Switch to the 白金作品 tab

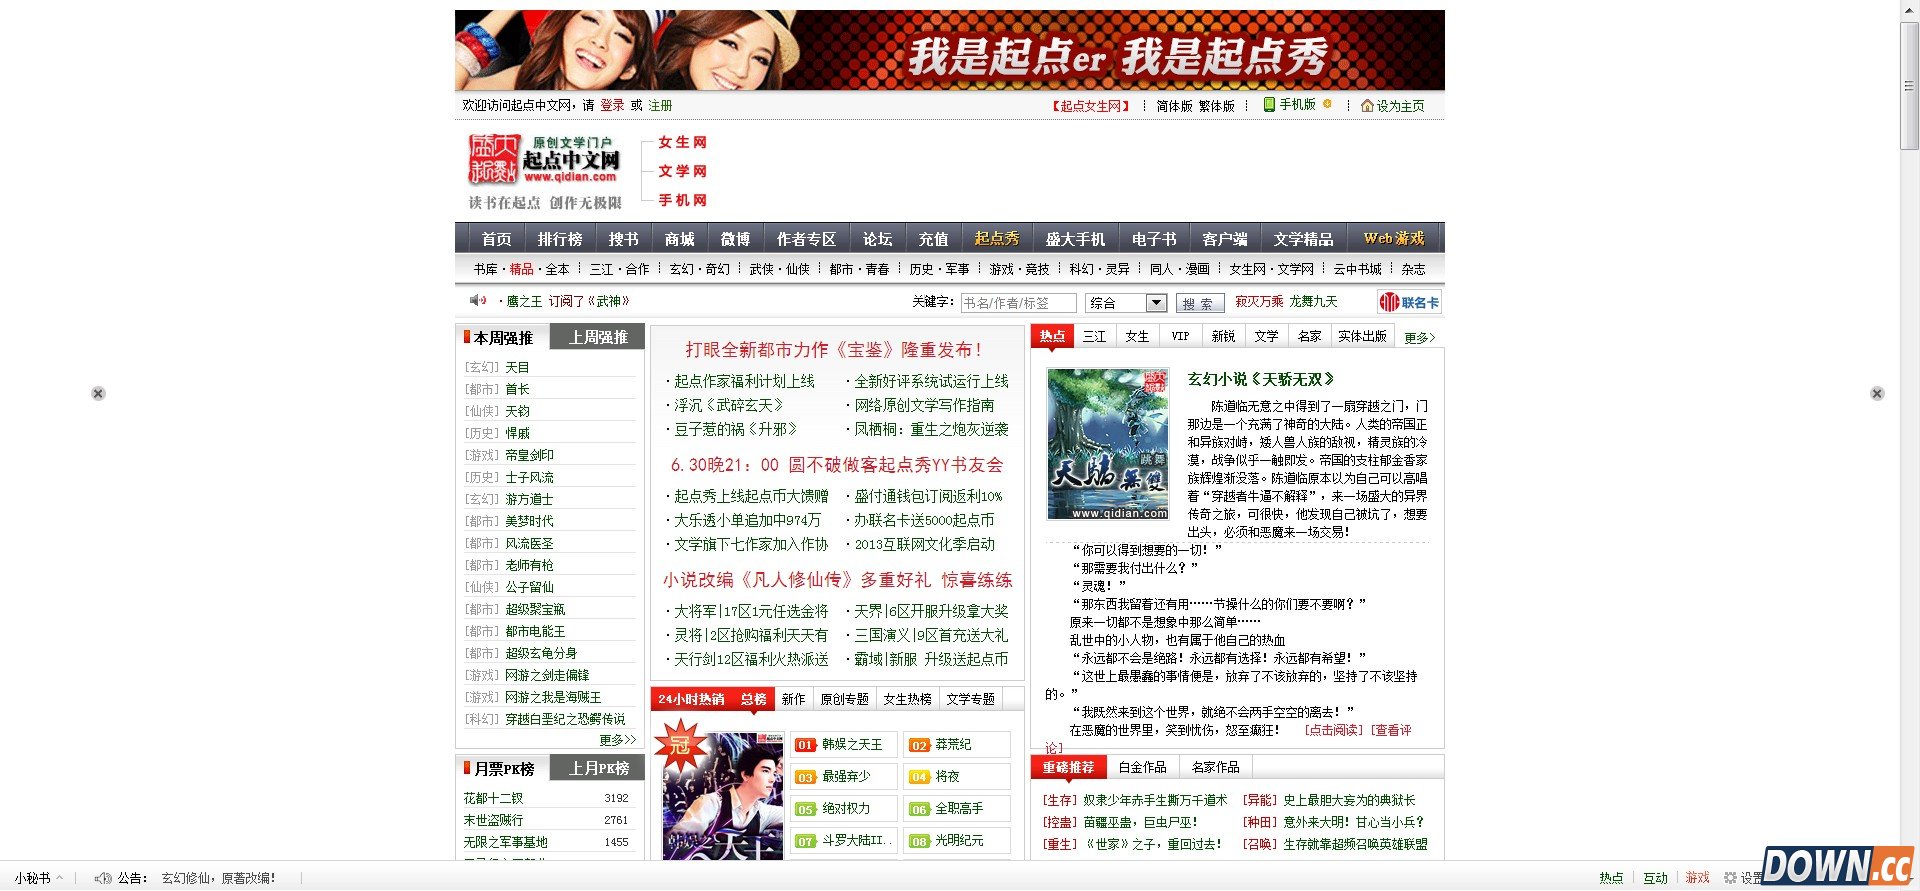click(x=1142, y=767)
